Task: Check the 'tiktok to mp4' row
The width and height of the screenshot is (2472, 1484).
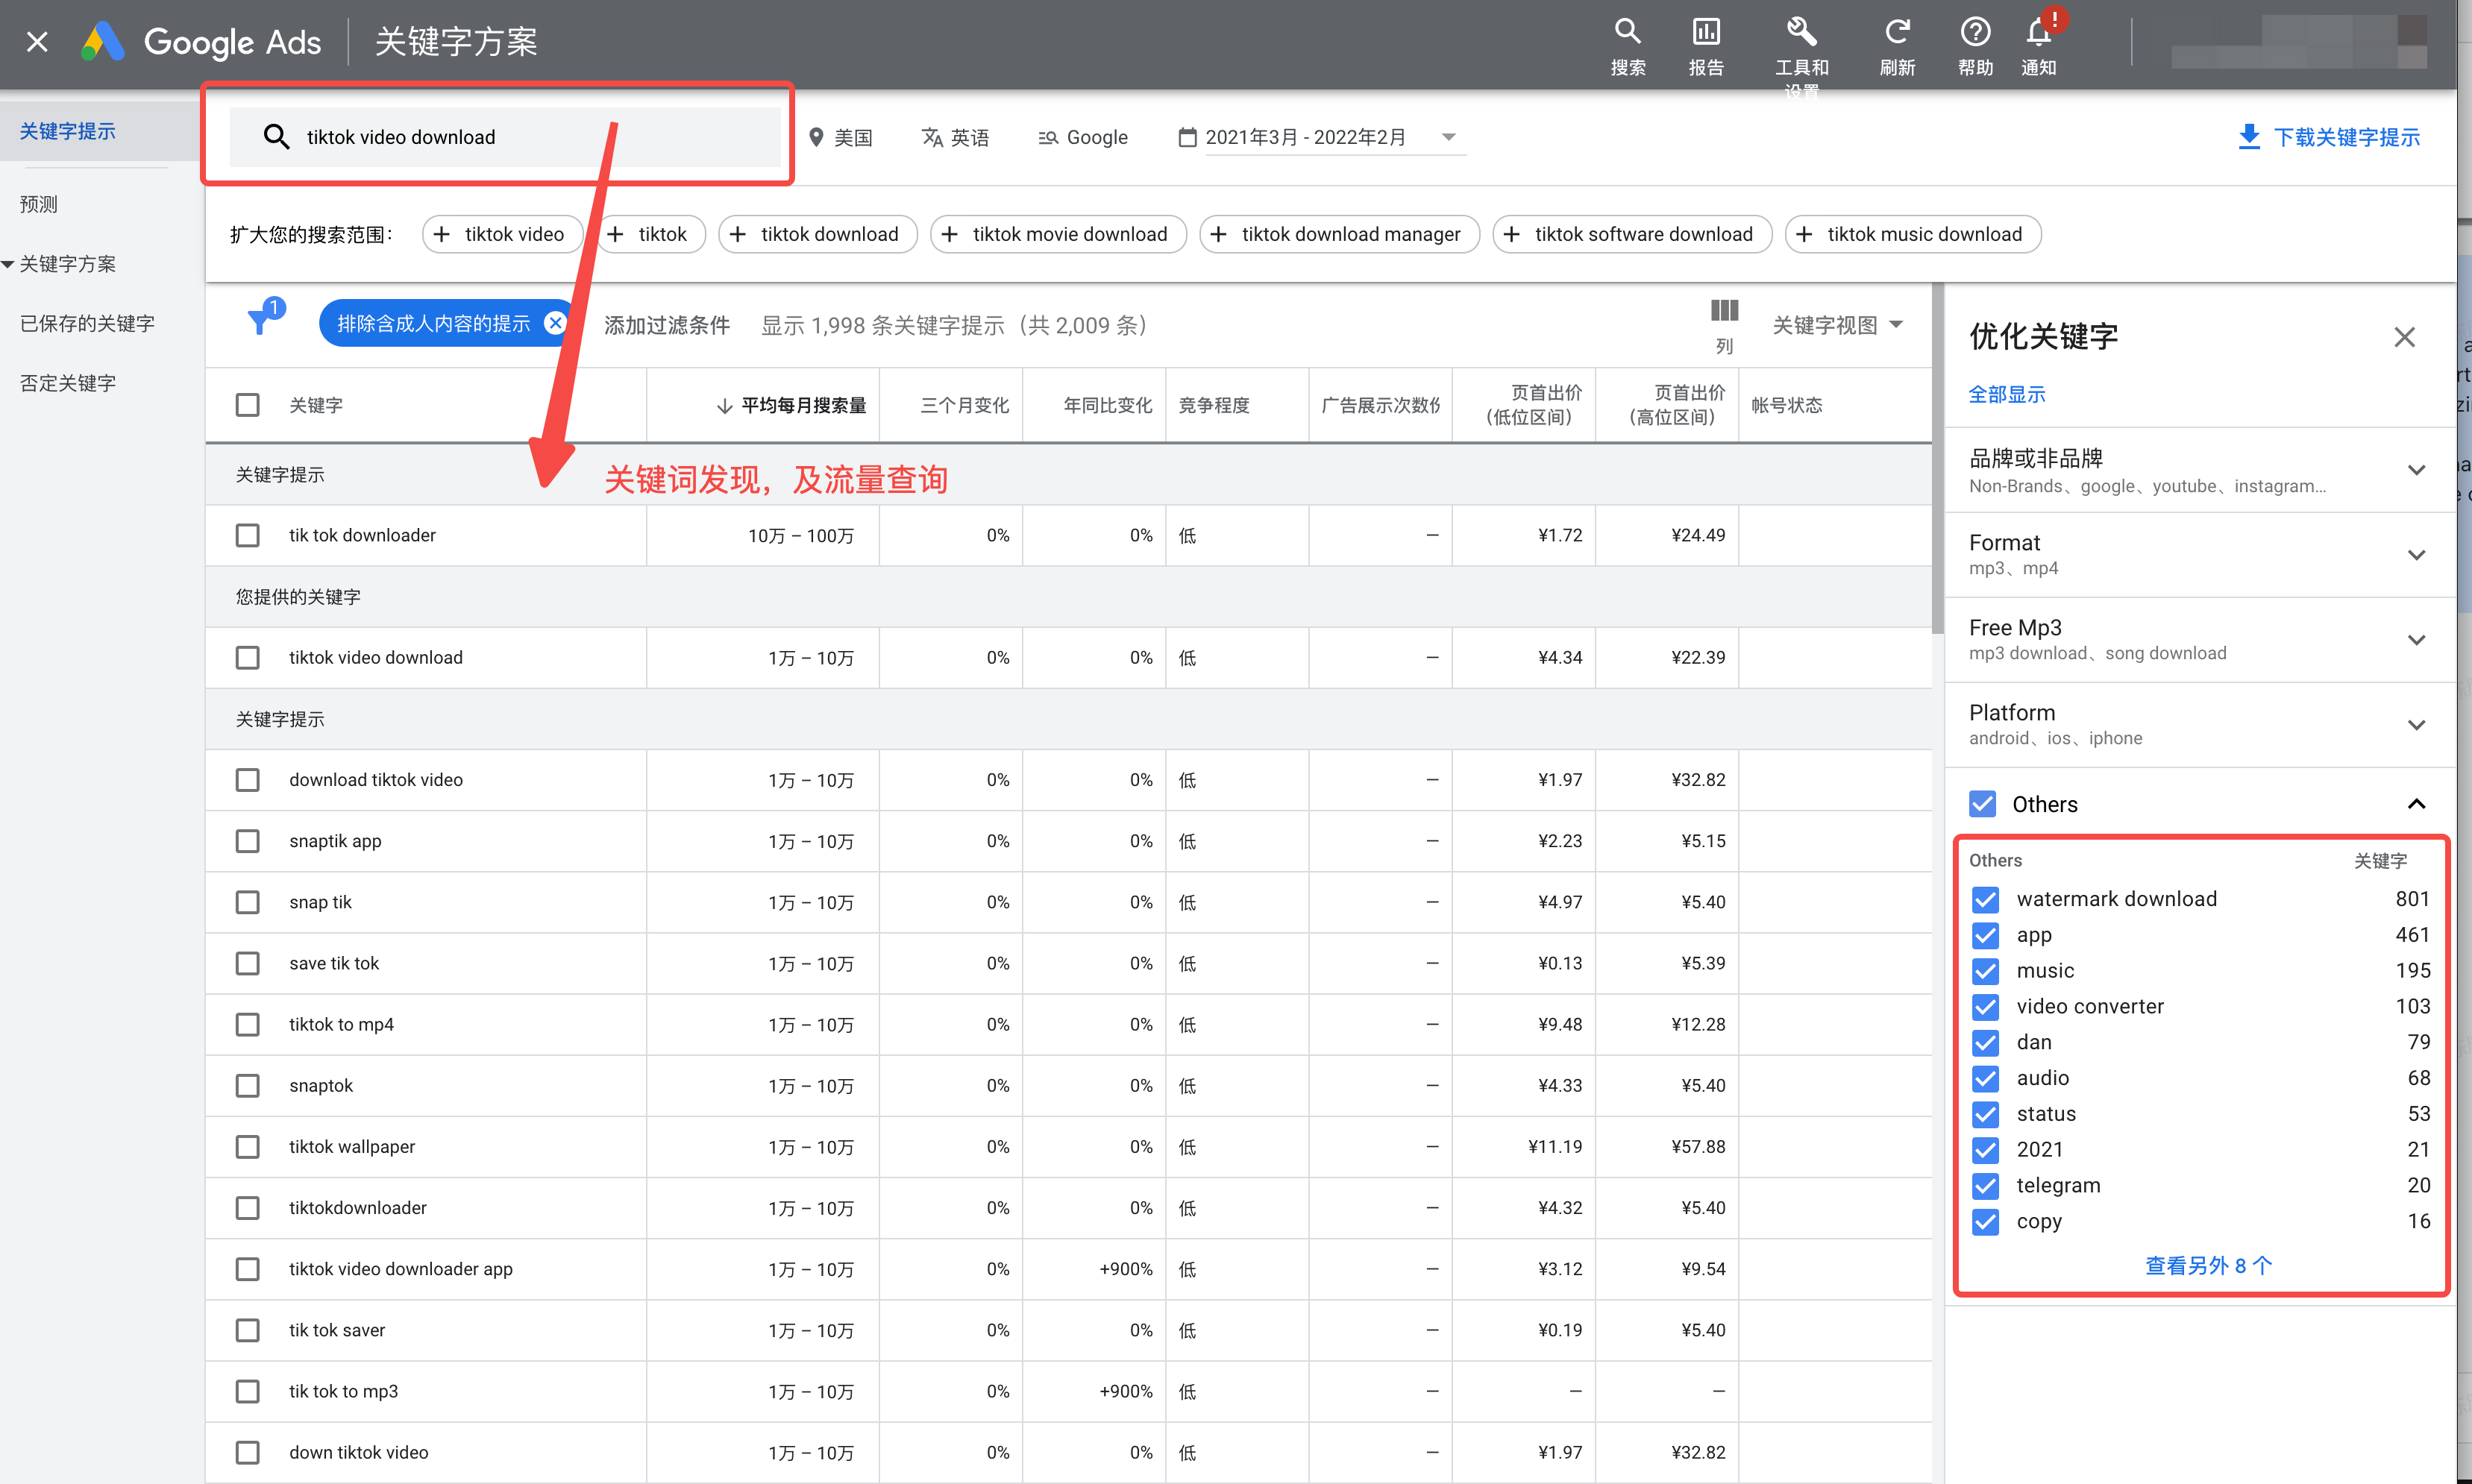Action: point(247,1024)
